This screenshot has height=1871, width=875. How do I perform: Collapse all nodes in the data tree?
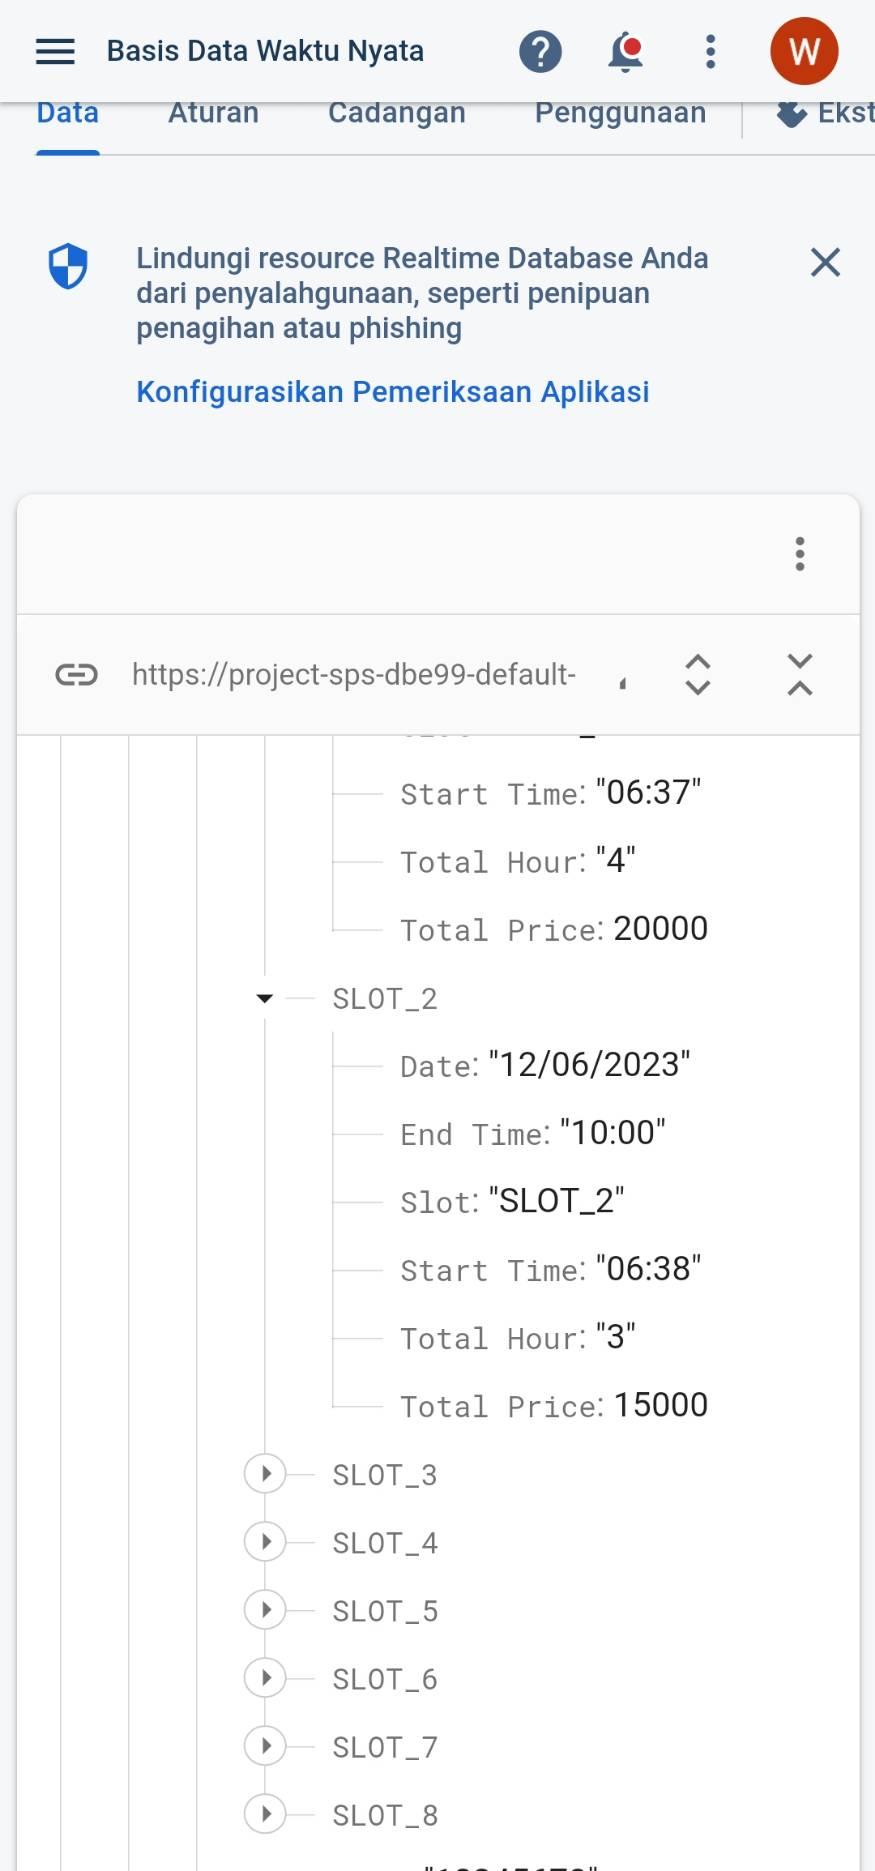click(x=799, y=675)
